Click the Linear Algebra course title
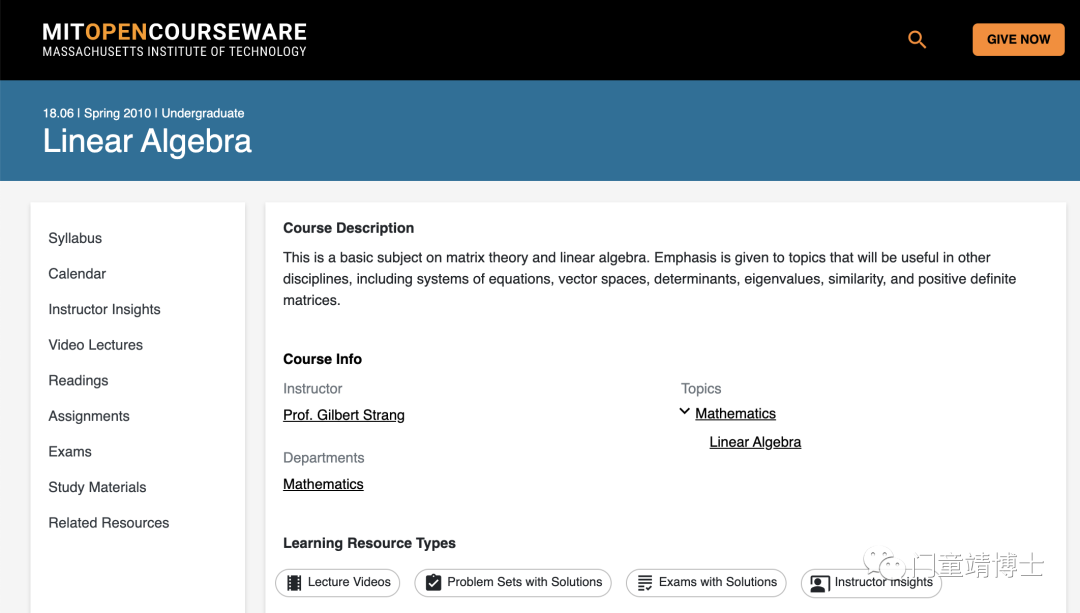 (x=147, y=141)
